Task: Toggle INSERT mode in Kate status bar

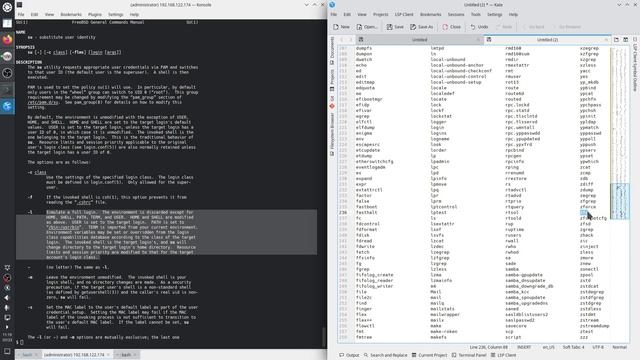Action: point(524,347)
